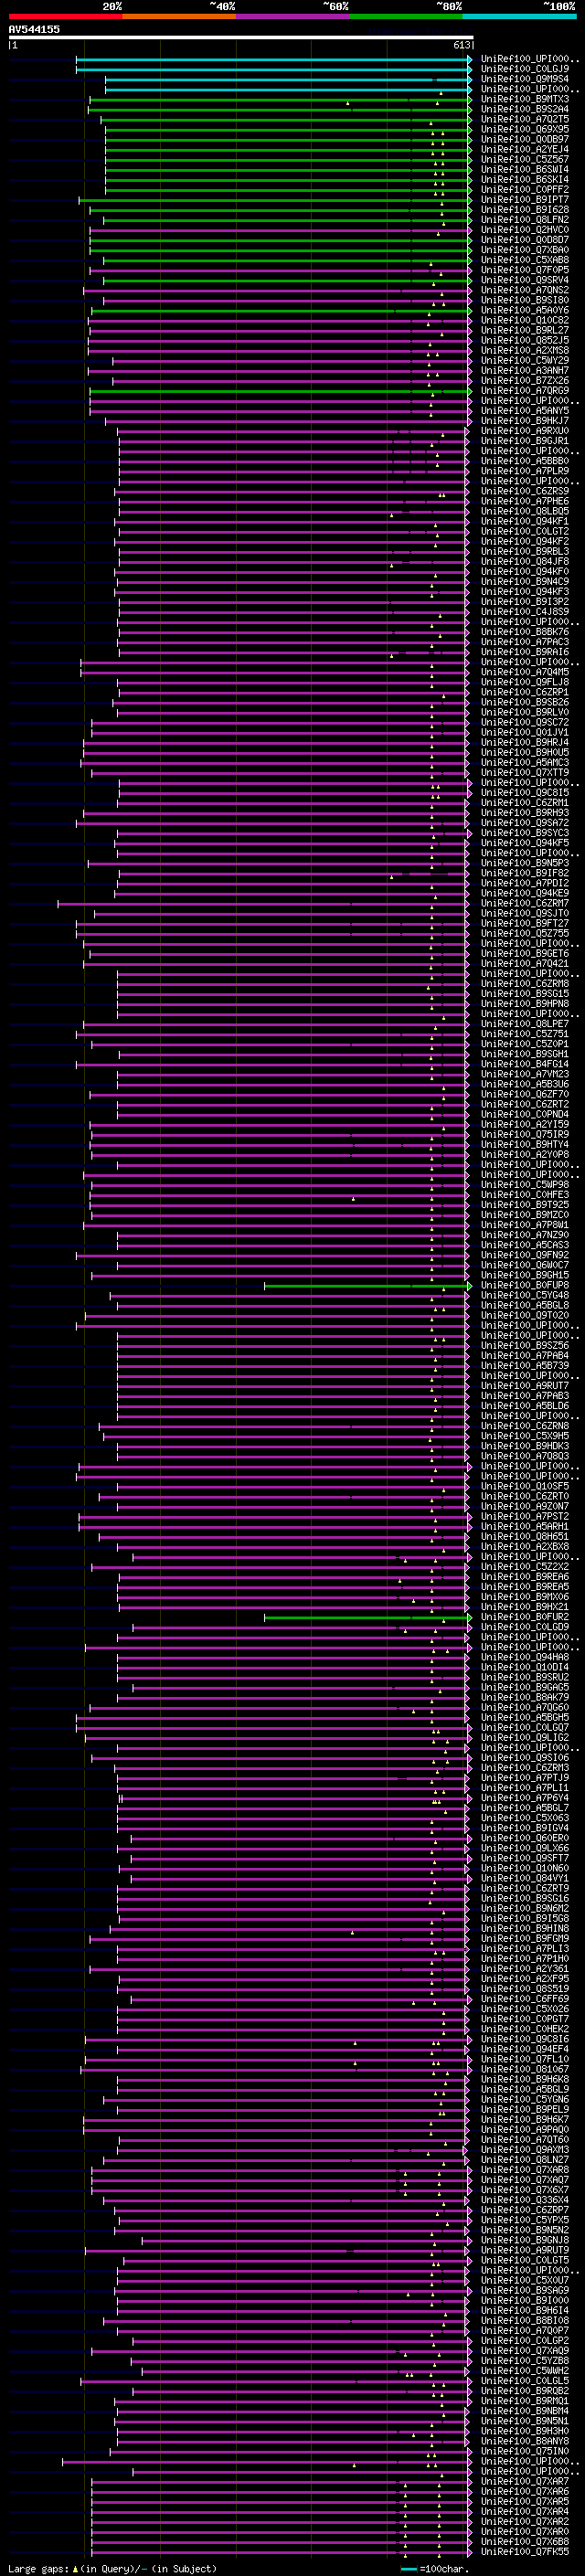Select hit UniRef100_Q9SC72
The height and width of the screenshot is (2576, 585).
(525, 722)
